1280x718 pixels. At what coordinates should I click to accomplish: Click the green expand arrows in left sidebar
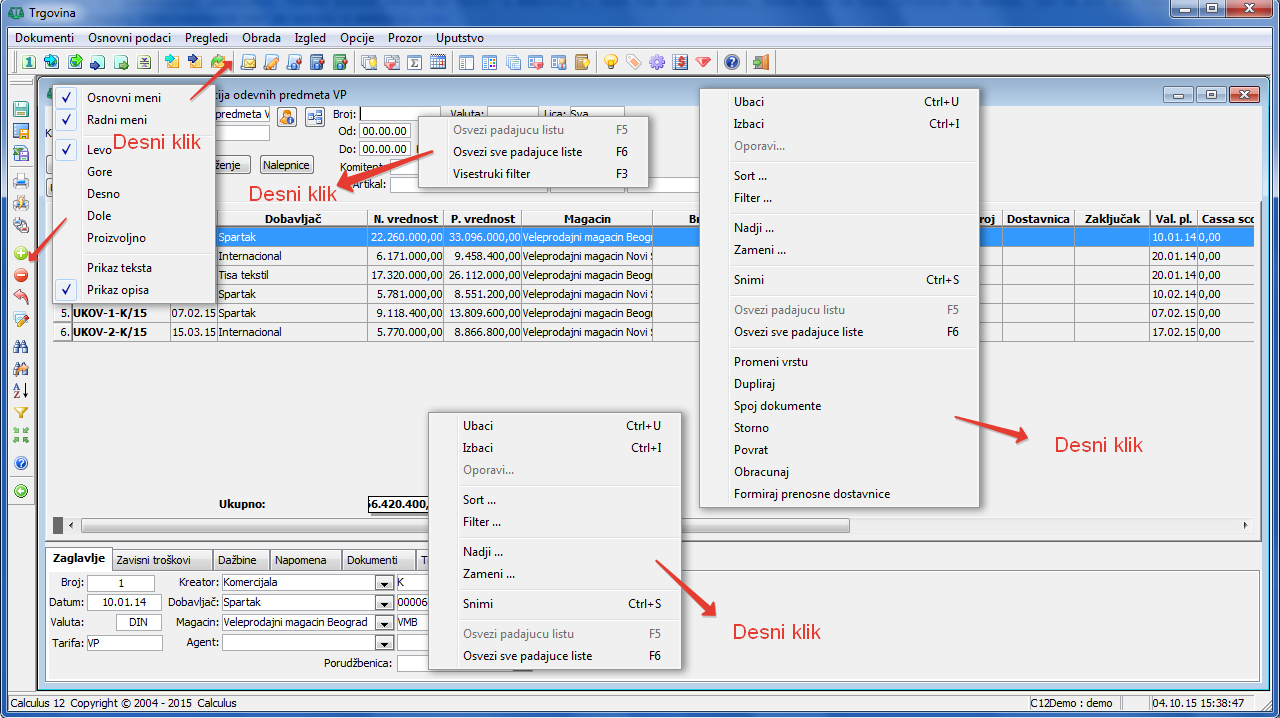coord(21,435)
